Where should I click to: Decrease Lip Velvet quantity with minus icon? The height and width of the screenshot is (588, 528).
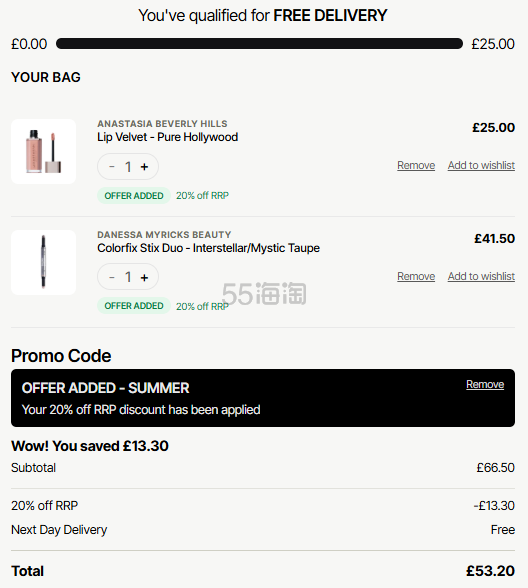112,166
